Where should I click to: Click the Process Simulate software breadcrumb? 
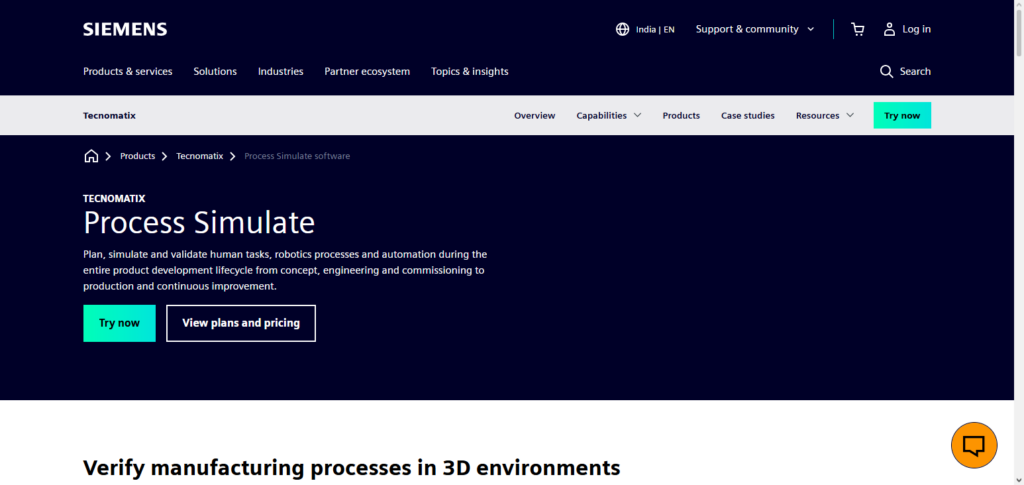point(297,156)
